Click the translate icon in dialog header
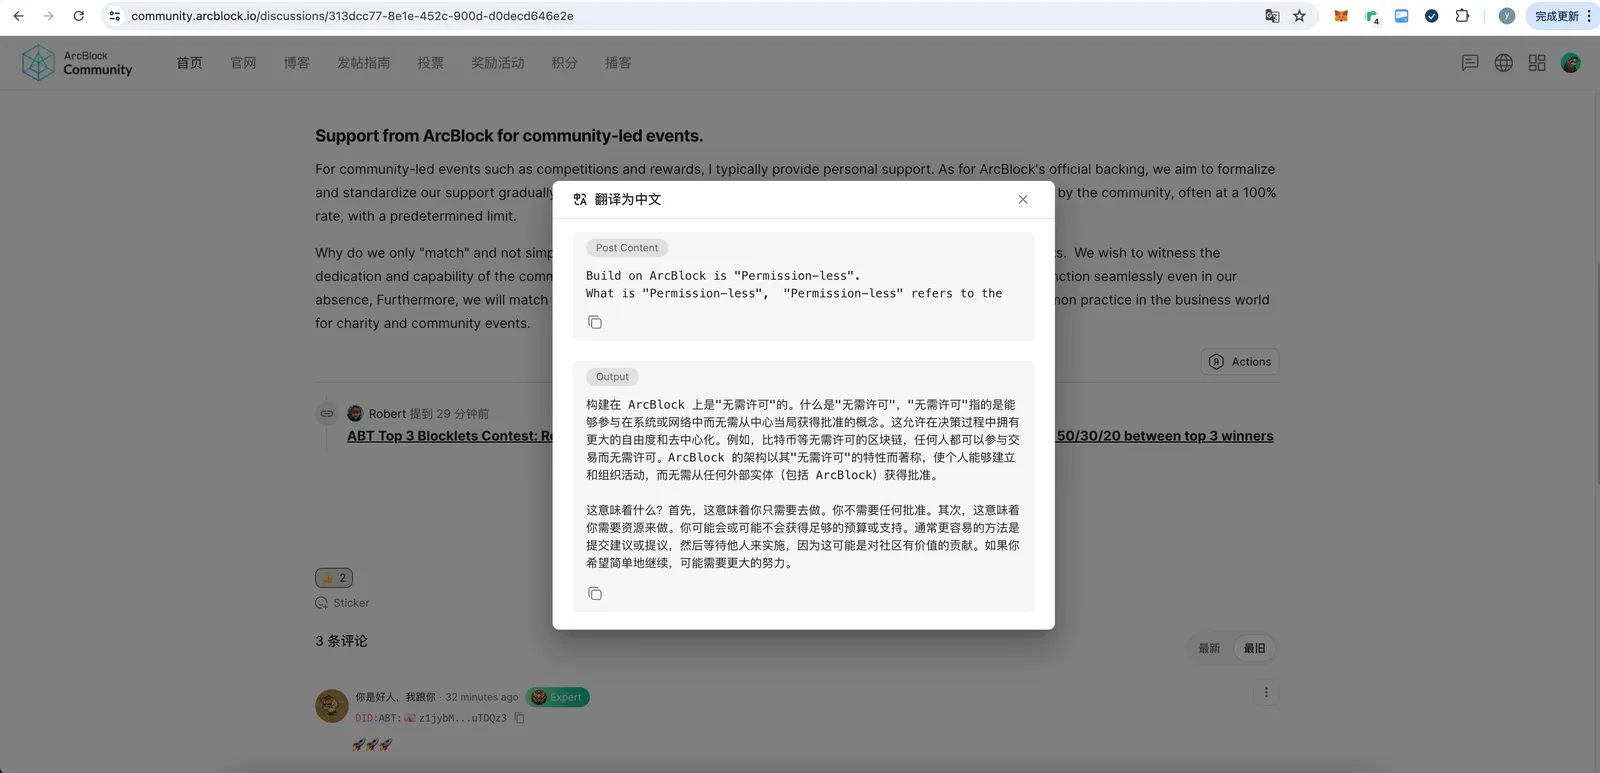This screenshot has width=1600, height=773. (580, 199)
